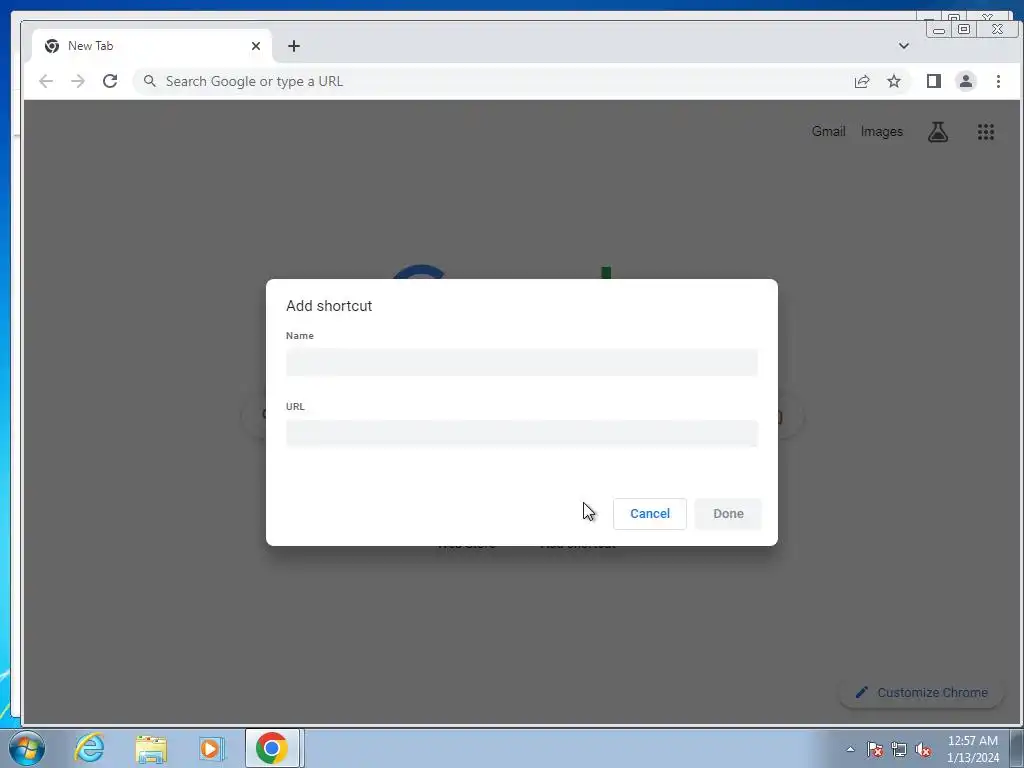Launch Internet Explorer from taskbar
Viewport: 1024px width, 768px height.
click(x=89, y=748)
